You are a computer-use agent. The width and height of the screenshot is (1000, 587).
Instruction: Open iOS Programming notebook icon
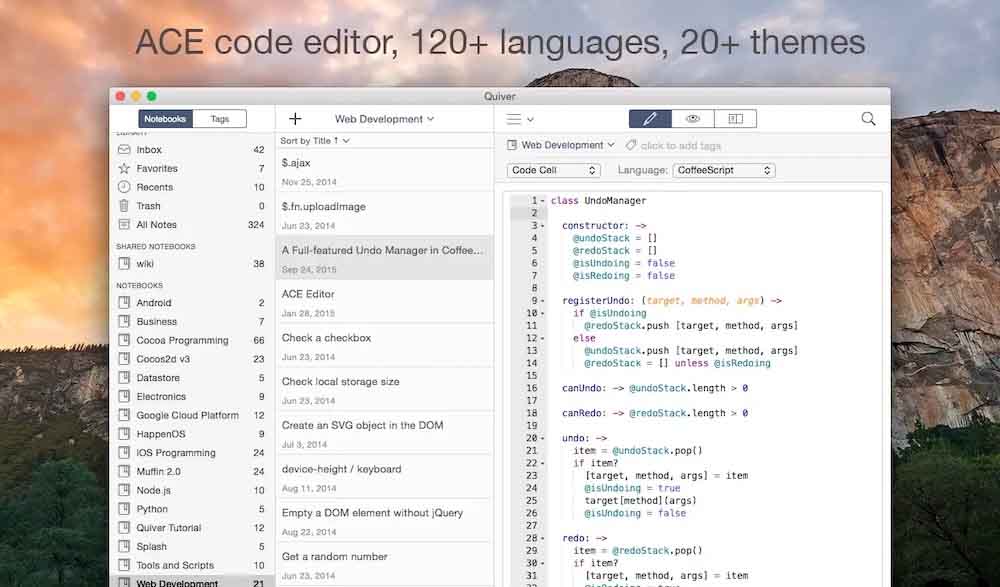tap(124, 452)
